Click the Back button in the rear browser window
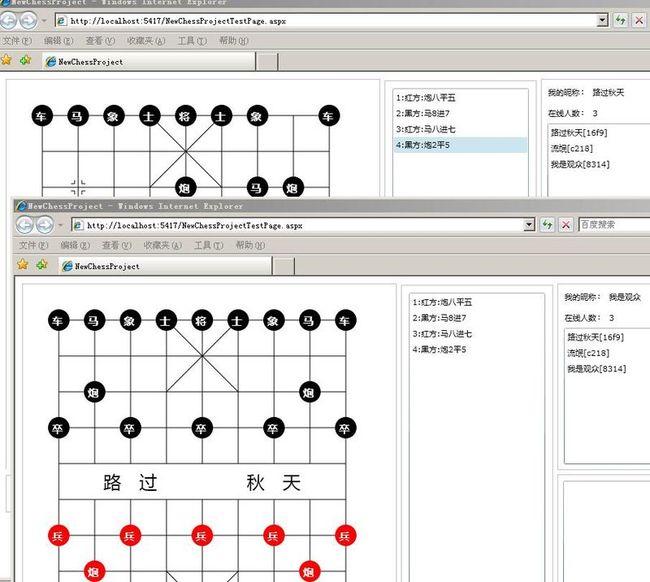Screen dimensions: 650x582 click(8, 20)
